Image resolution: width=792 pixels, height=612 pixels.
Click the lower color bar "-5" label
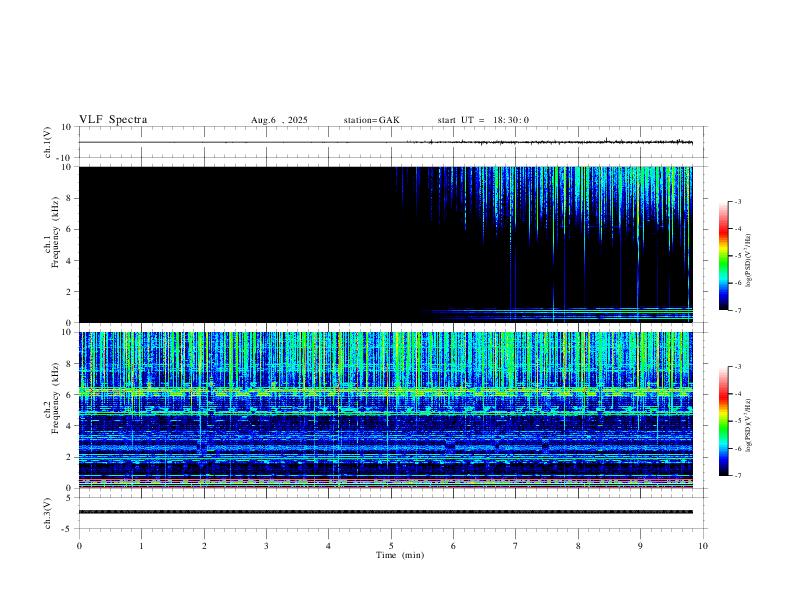click(x=737, y=421)
